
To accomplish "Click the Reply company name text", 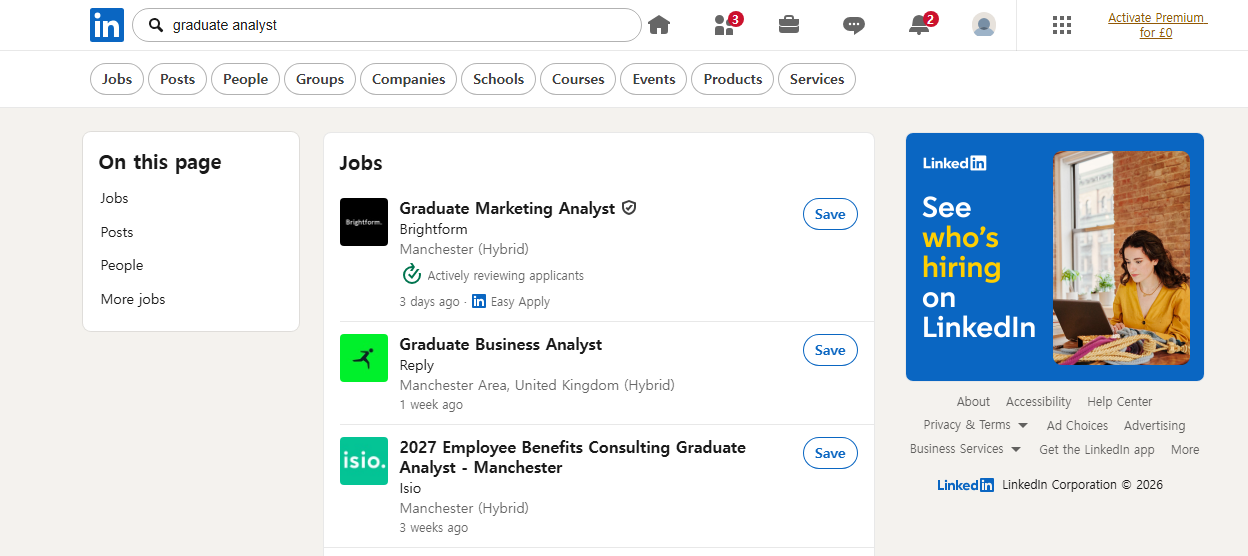I will [417, 365].
